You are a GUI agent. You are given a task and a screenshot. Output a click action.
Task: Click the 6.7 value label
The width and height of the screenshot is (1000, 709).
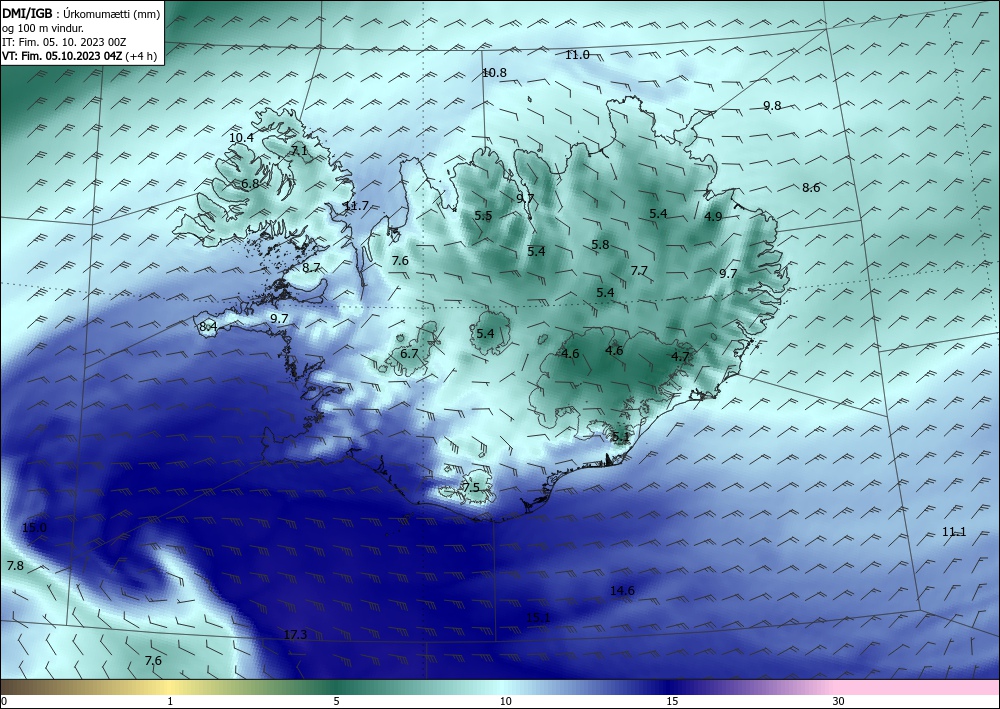pyautogui.click(x=409, y=354)
